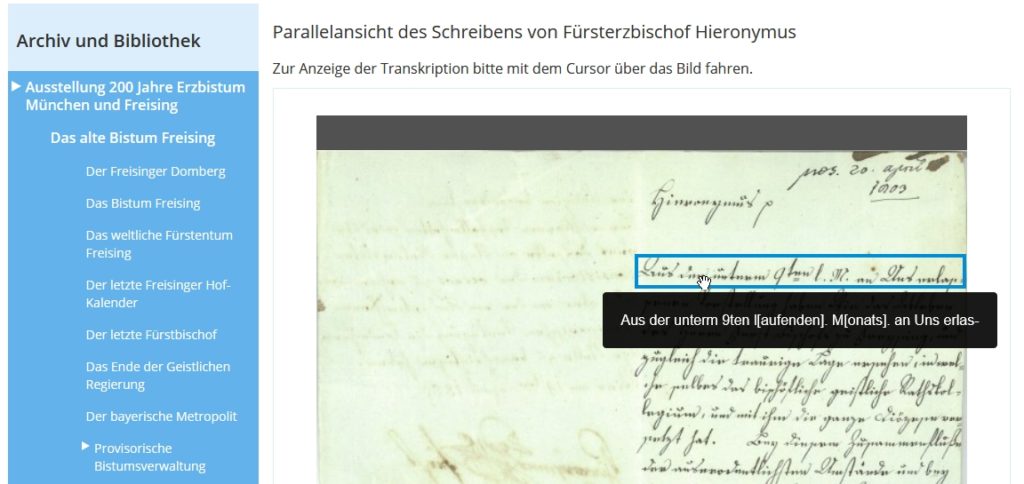The image size is (1024, 484).
Task: Select Das weltliche Fürstentum Freising entry
Action: [x=159, y=244]
